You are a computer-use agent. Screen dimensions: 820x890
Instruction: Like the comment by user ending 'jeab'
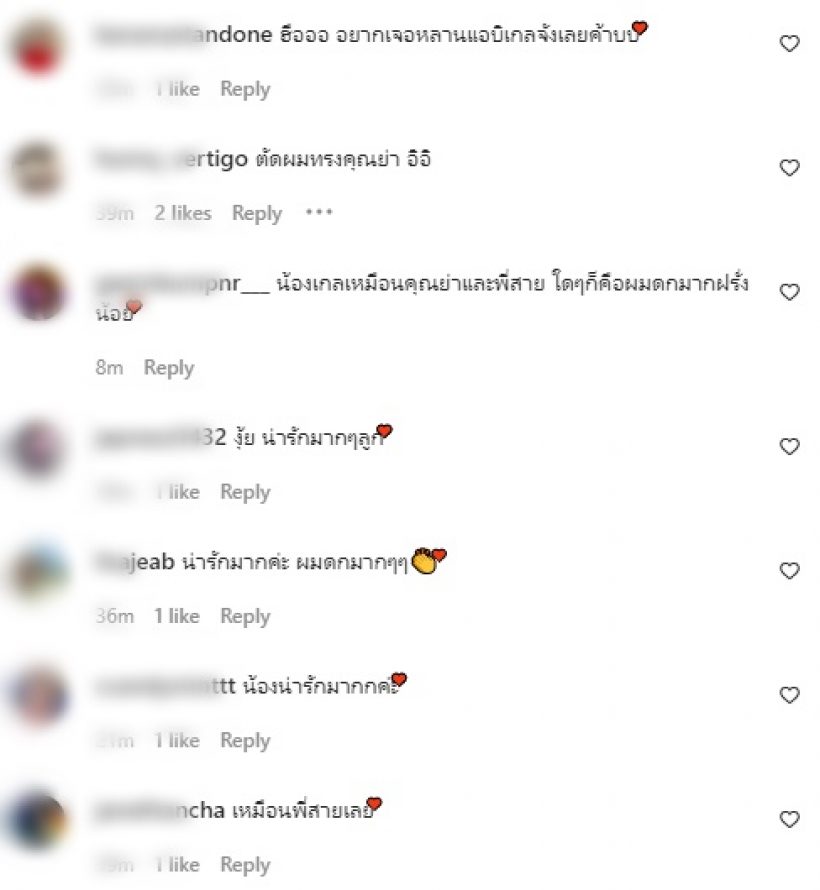point(789,570)
